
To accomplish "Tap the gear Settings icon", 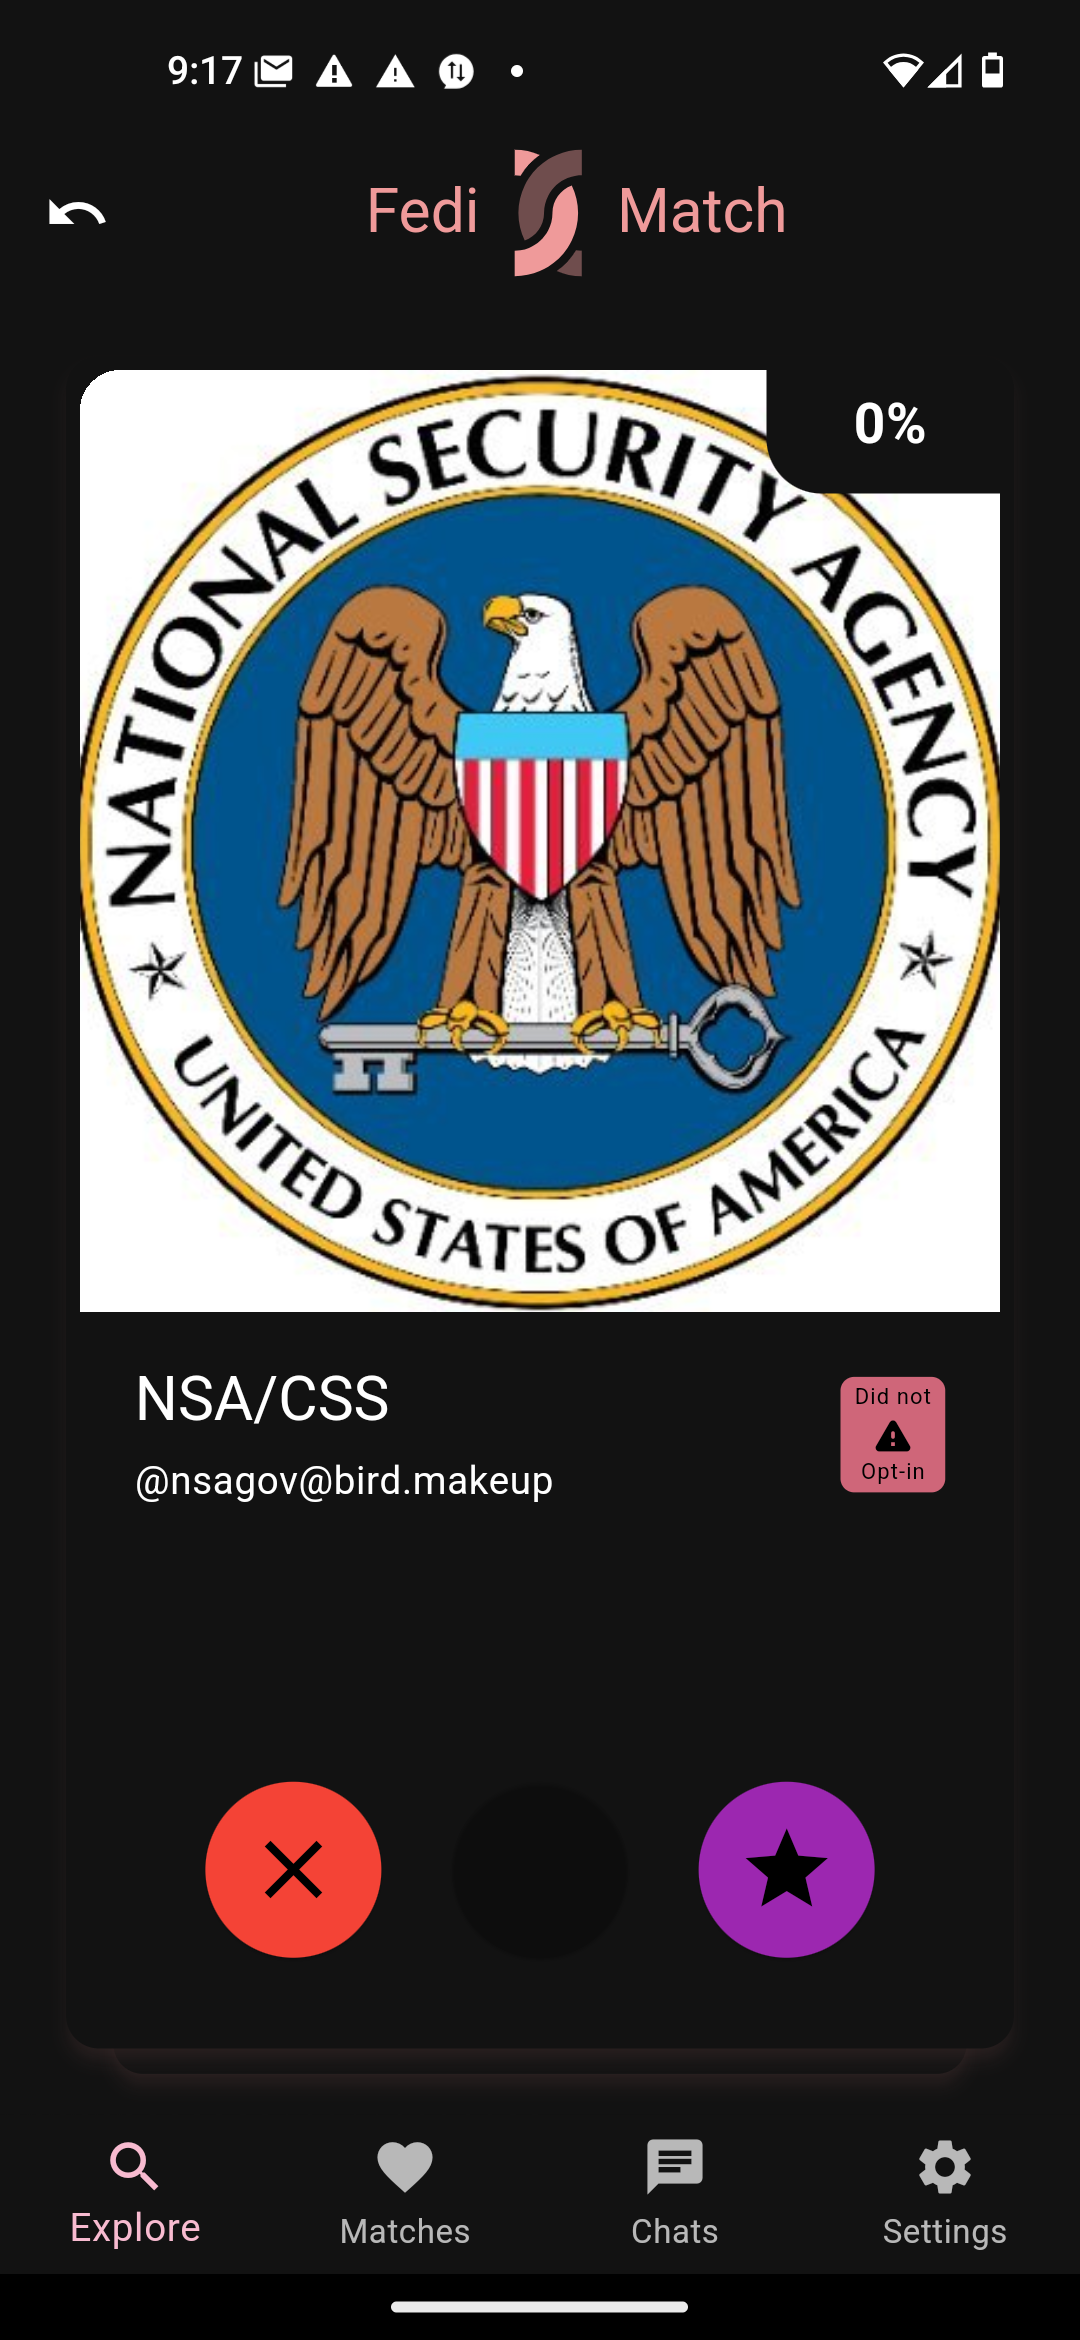I will [945, 2167].
